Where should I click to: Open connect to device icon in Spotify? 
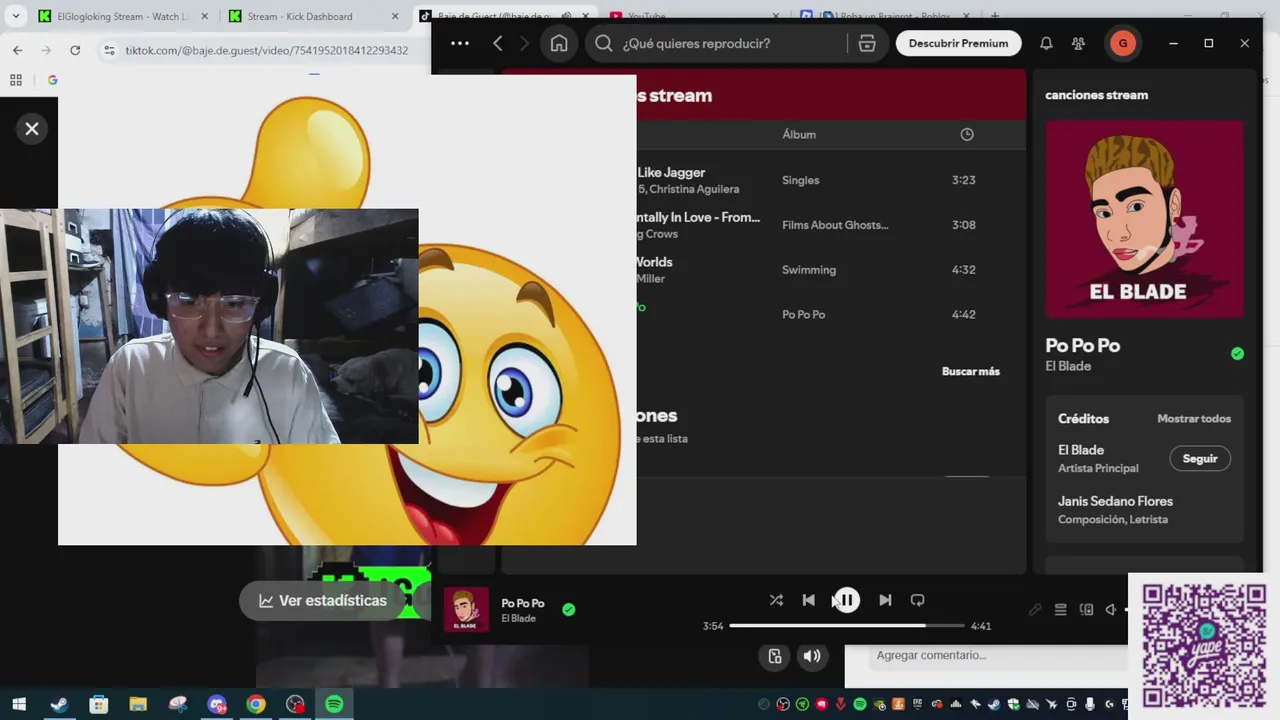[x=1086, y=609]
